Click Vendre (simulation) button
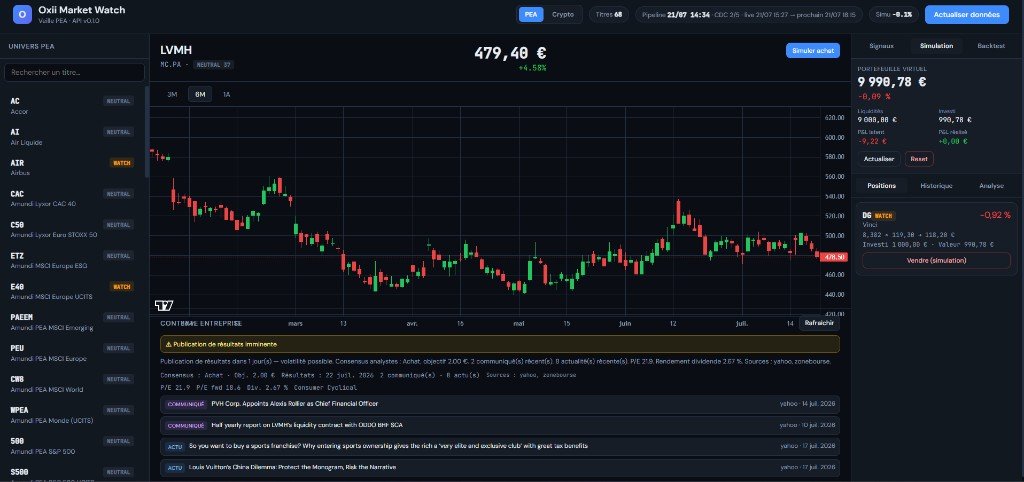Image resolution: width=1024 pixels, height=482 pixels. pyautogui.click(x=936, y=260)
